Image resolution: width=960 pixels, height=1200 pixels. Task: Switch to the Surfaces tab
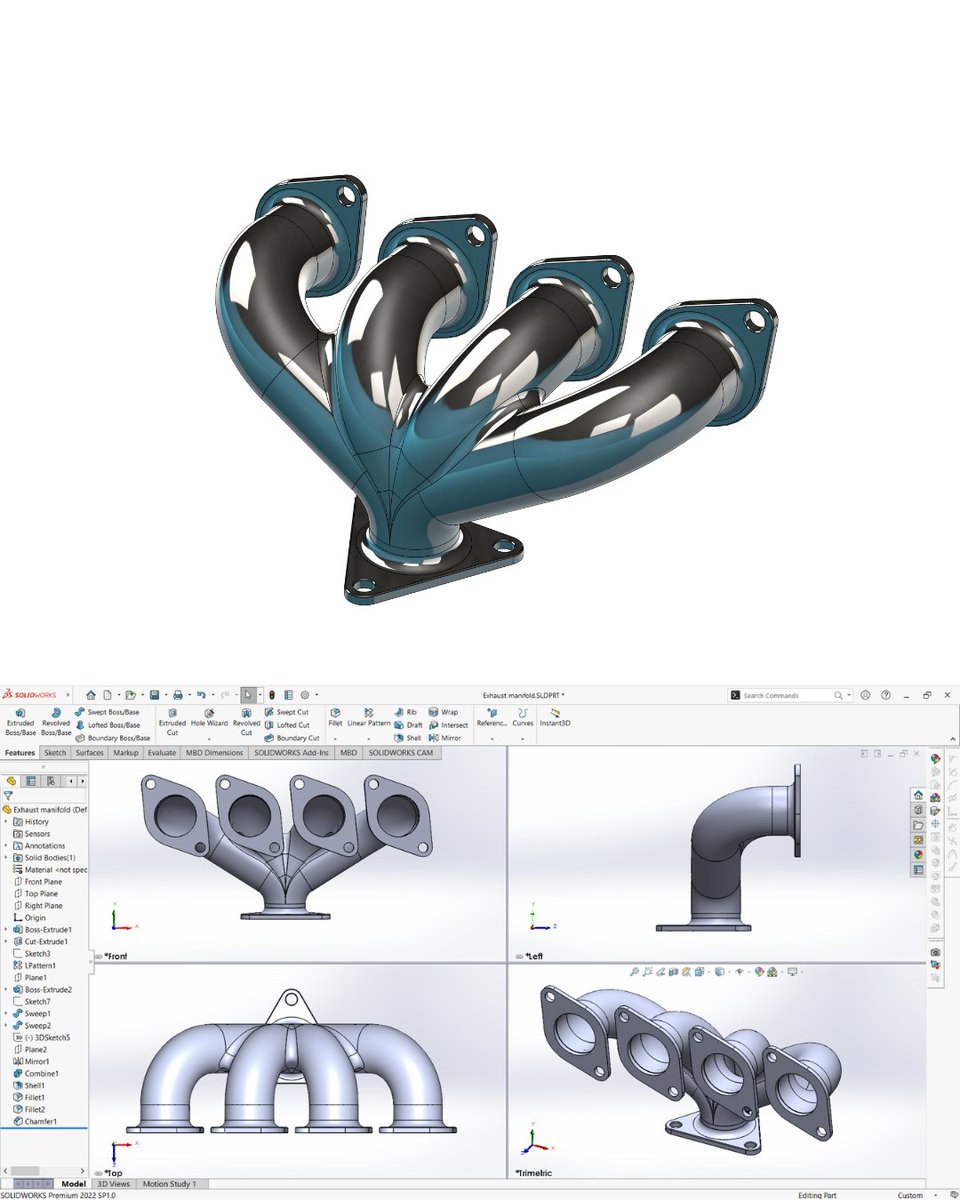pyautogui.click(x=88, y=752)
